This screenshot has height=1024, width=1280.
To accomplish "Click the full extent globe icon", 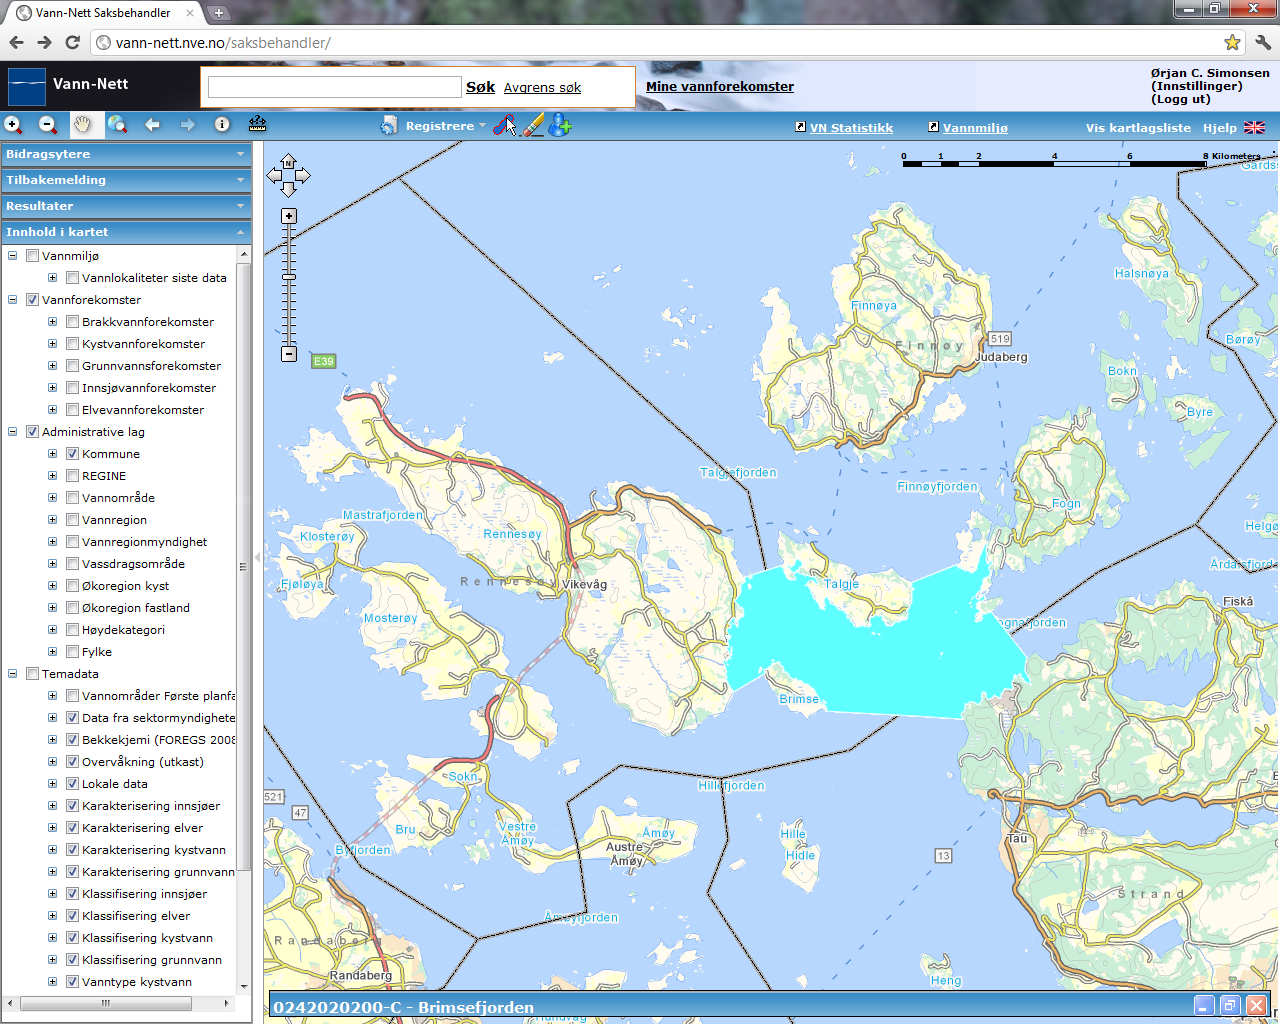I will point(117,125).
